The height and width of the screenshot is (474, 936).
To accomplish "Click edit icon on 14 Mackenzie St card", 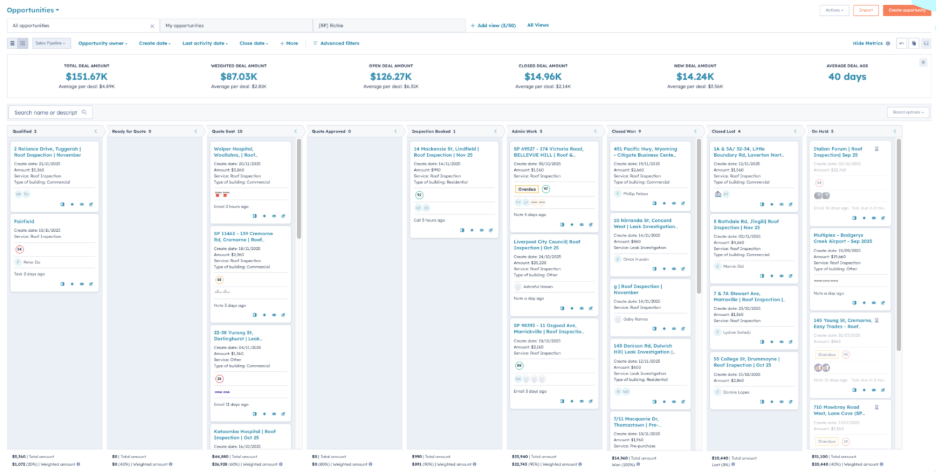I will click(491, 230).
